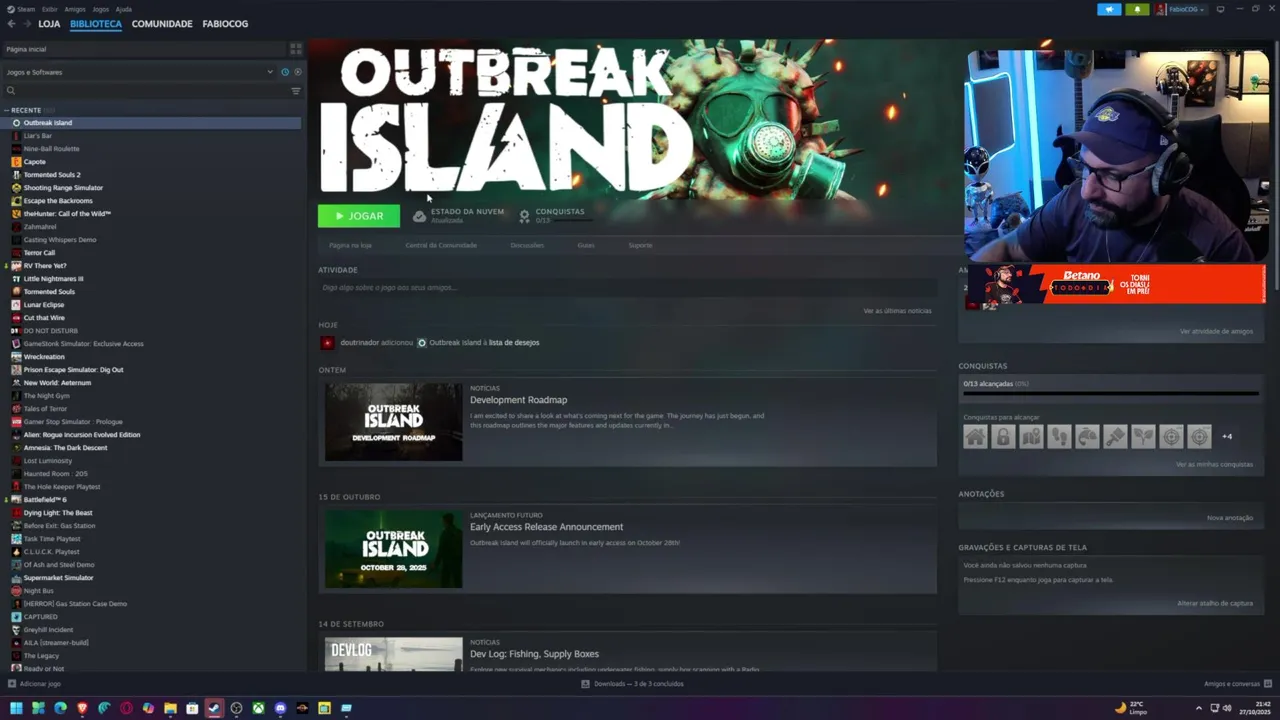Image resolution: width=1280 pixels, height=720 pixels.
Task: Open Brave browser from taskbar
Action: (82, 708)
